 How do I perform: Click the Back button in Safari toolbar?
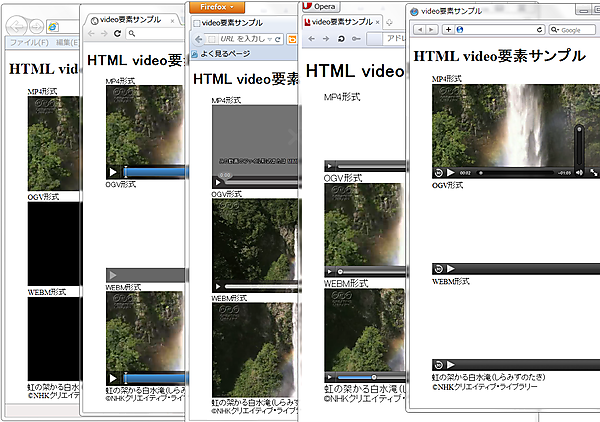pyautogui.click(x=420, y=29)
